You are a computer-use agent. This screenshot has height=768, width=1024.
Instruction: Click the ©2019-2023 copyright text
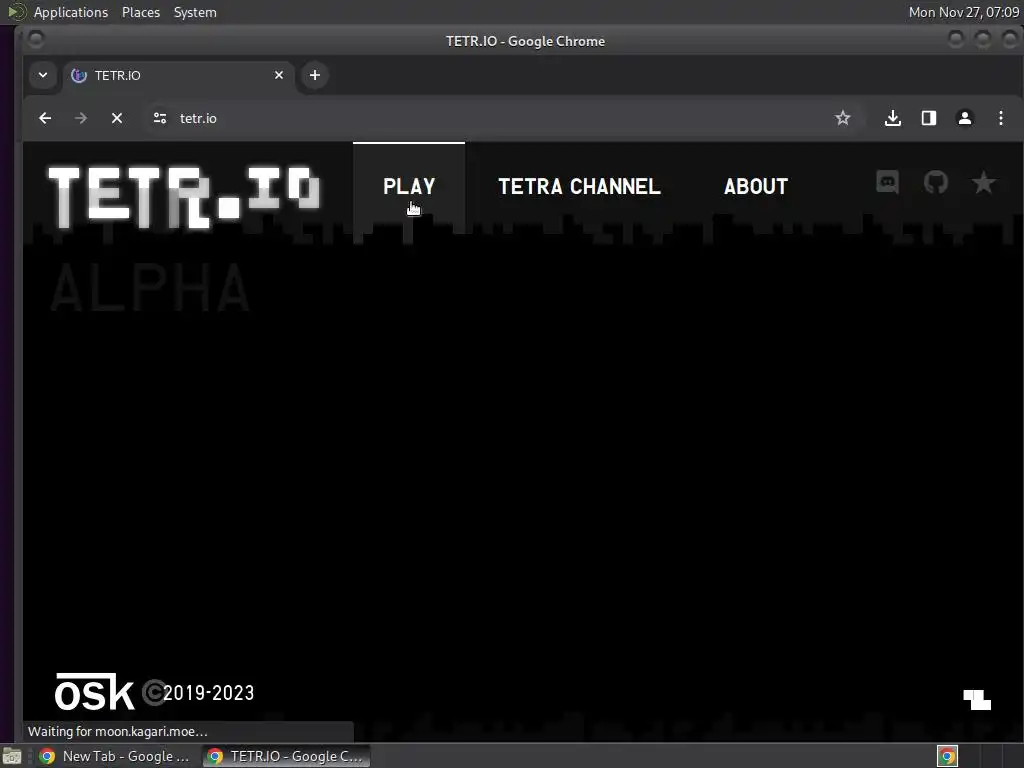click(199, 693)
